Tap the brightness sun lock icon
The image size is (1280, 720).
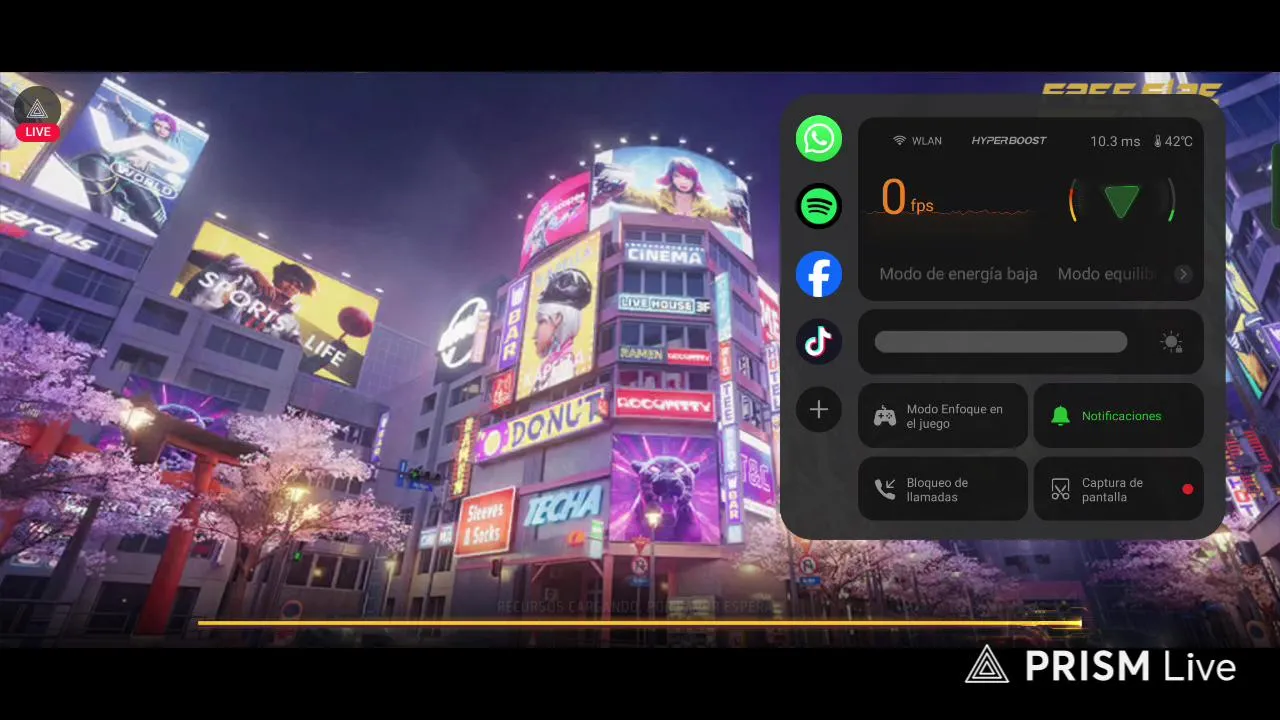(x=1171, y=343)
